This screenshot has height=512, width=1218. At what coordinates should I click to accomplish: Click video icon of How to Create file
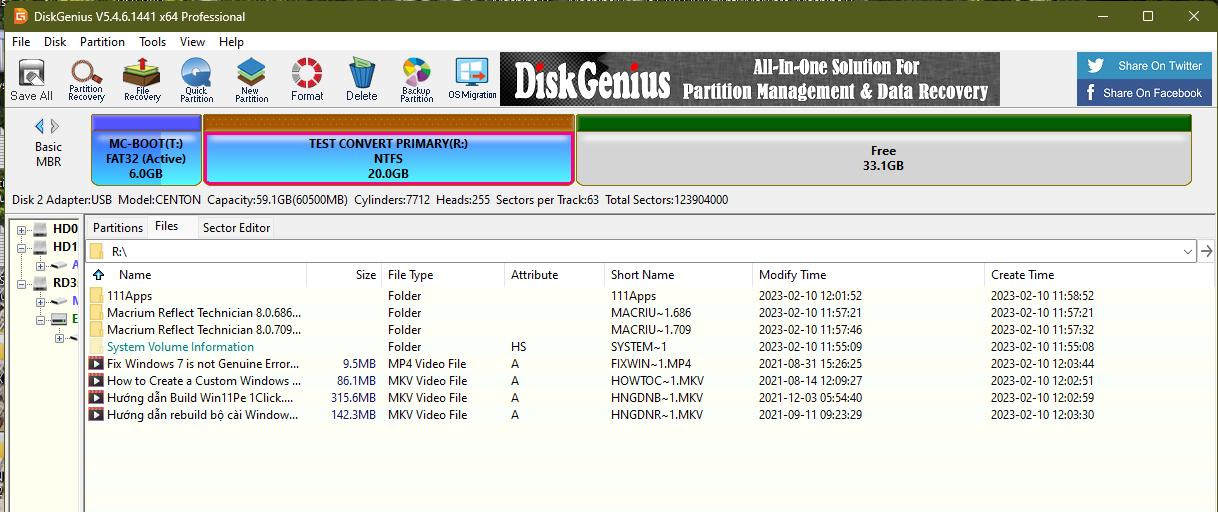tap(97, 381)
